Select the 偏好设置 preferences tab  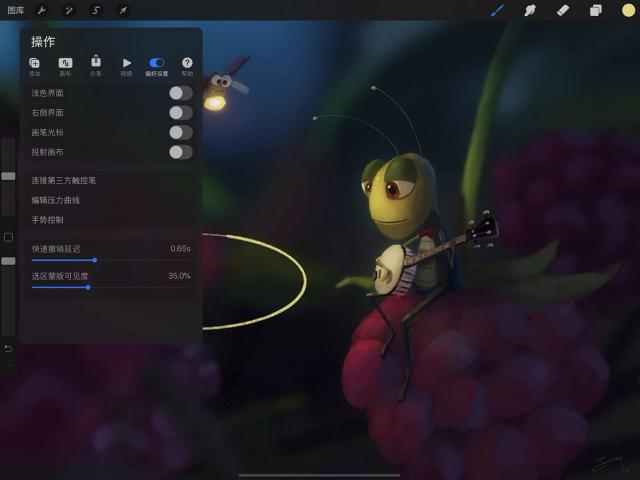157,67
